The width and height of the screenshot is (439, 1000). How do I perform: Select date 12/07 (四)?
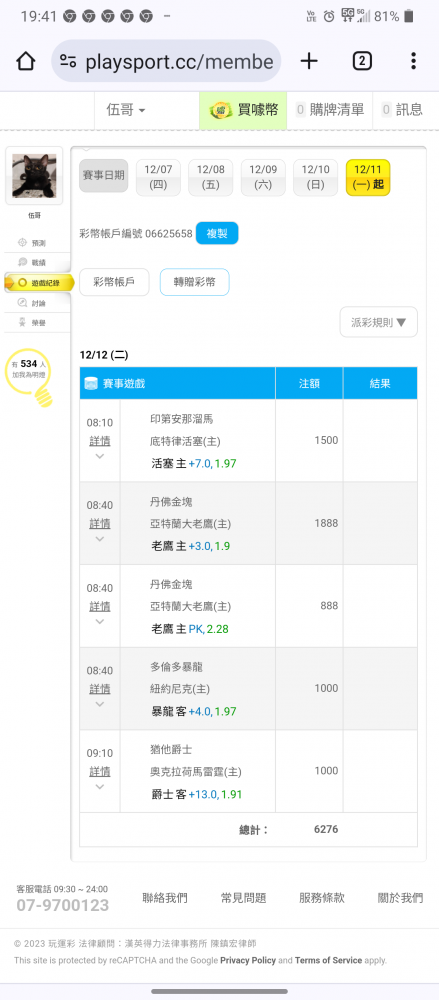click(x=158, y=177)
